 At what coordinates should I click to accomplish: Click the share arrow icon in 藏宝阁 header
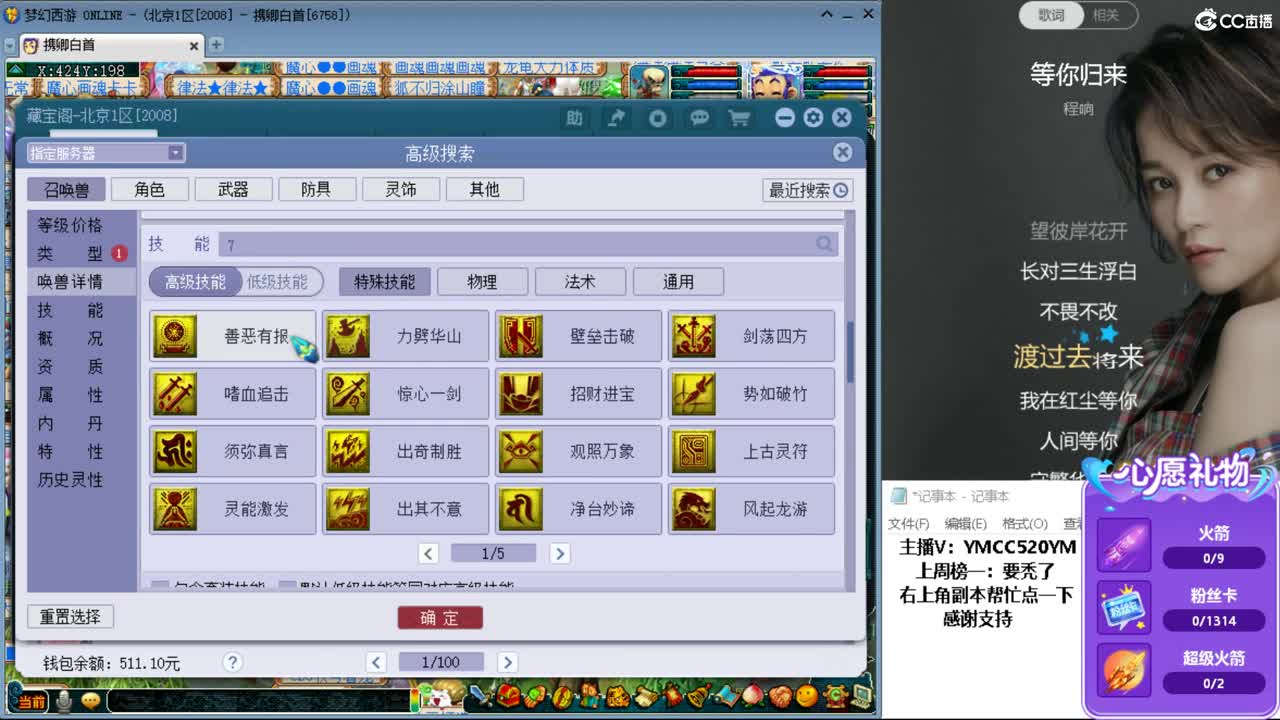(x=617, y=118)
